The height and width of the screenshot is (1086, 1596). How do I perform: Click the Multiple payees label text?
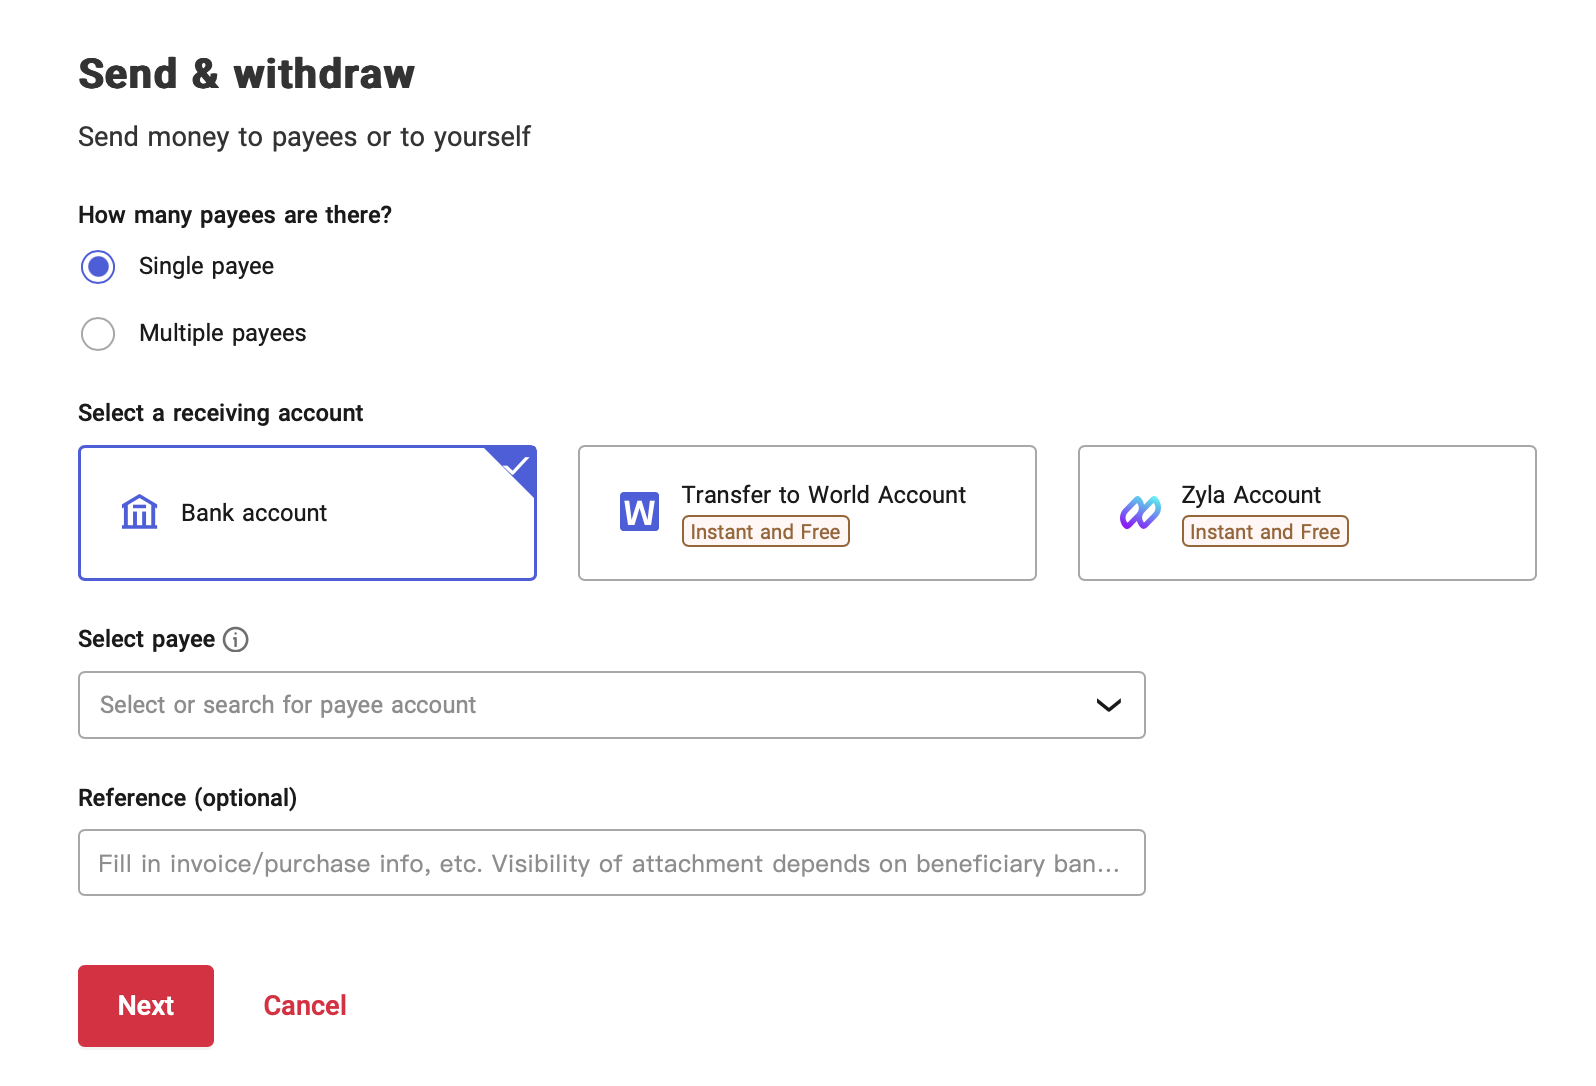point(223,334)
